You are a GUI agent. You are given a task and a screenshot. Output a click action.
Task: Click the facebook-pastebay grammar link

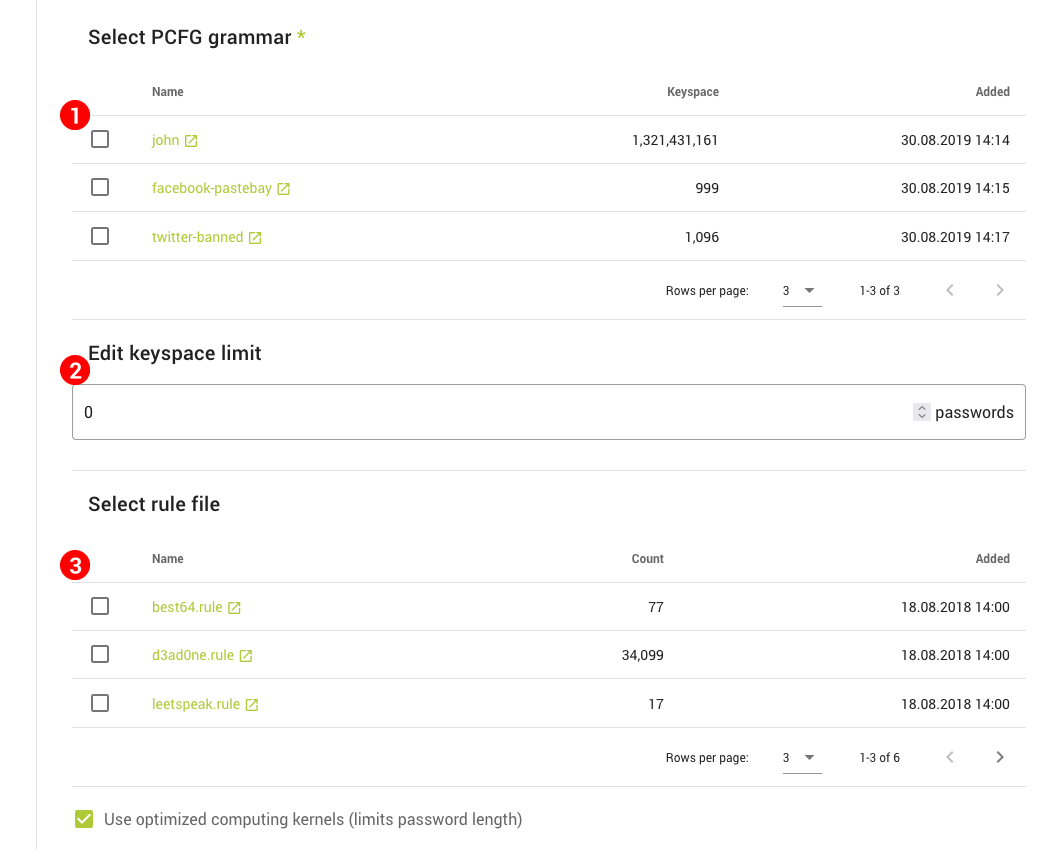tap(211, 188)
